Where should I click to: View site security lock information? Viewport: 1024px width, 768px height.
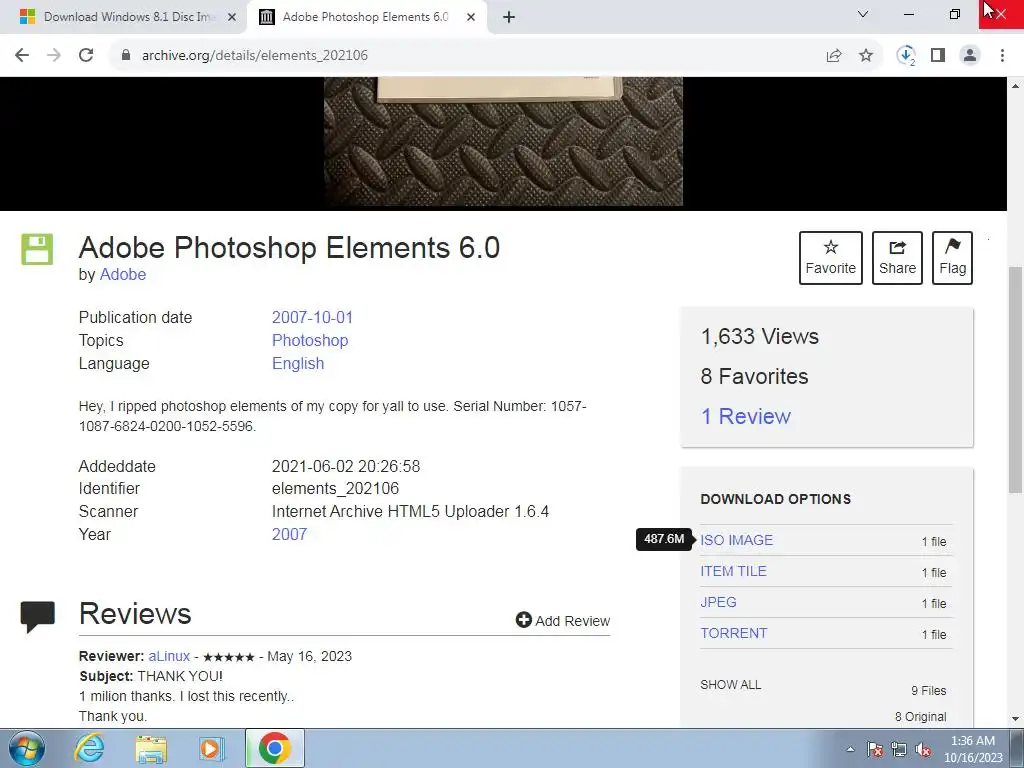125,56
